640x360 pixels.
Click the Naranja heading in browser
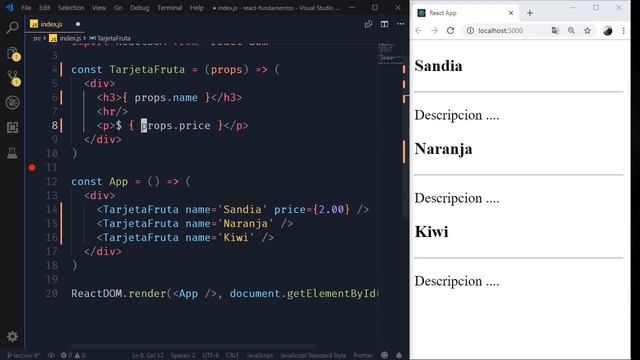(443, 149)
